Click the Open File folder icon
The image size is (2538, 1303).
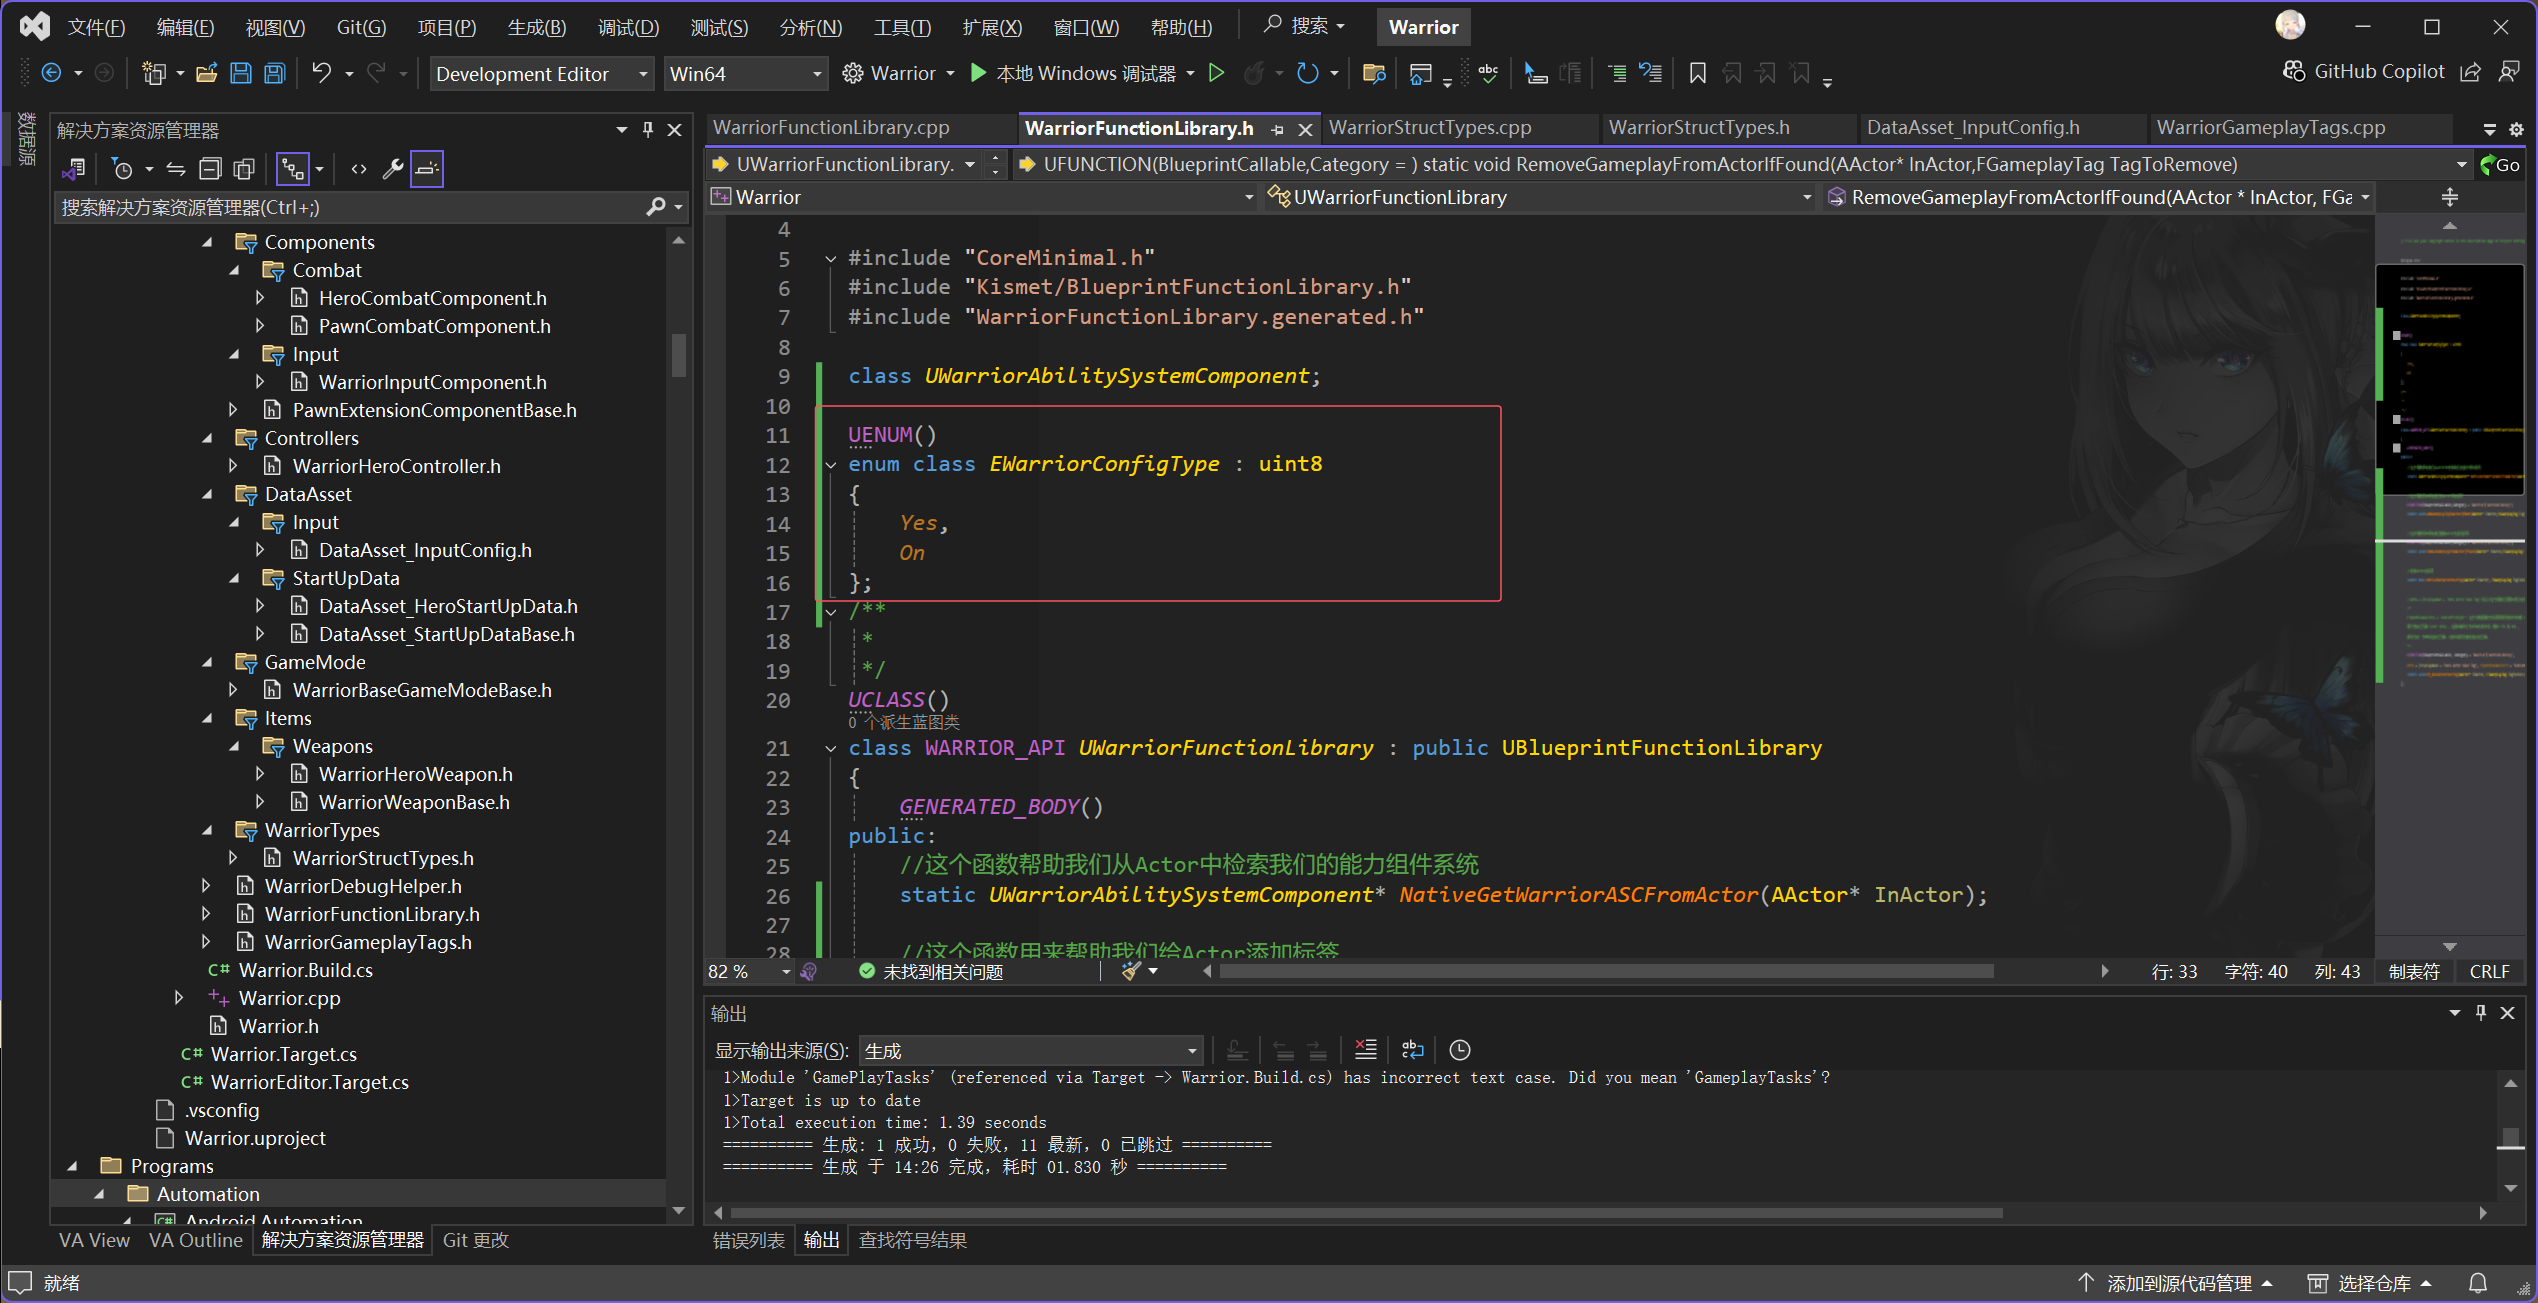[207, 73]
